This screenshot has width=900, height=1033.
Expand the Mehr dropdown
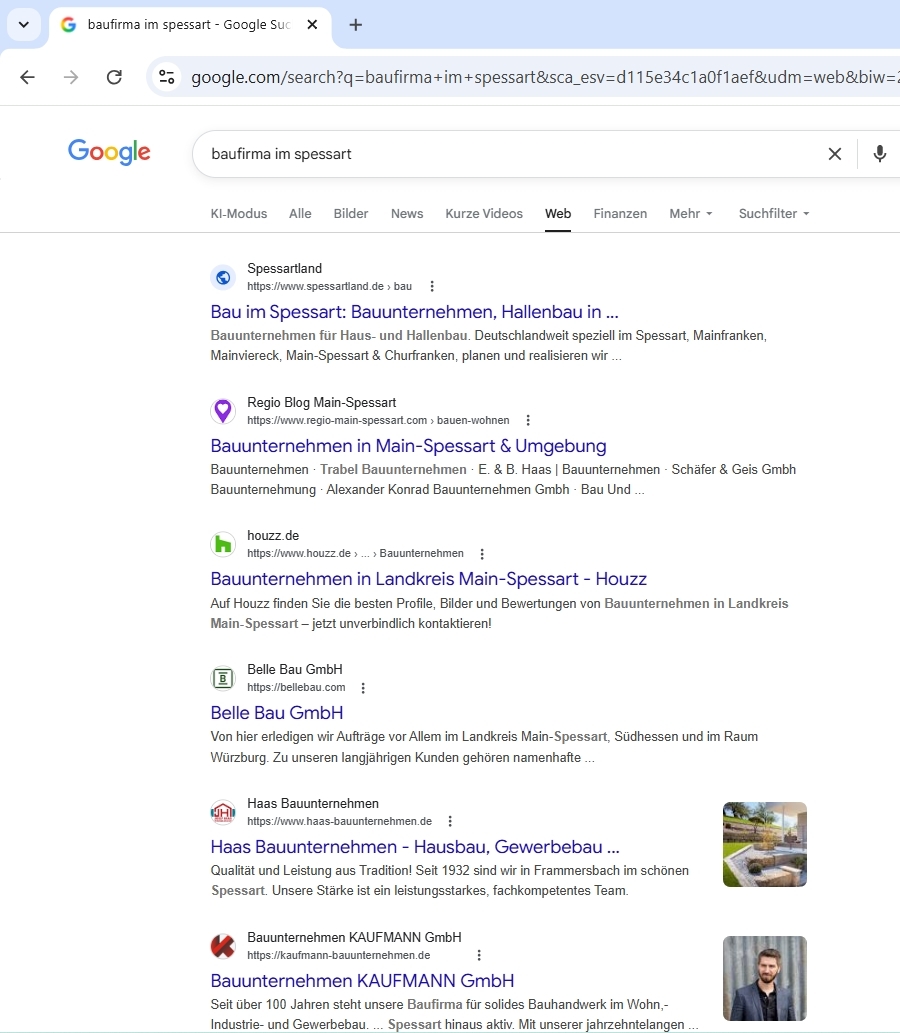click(x=691, y=214)
